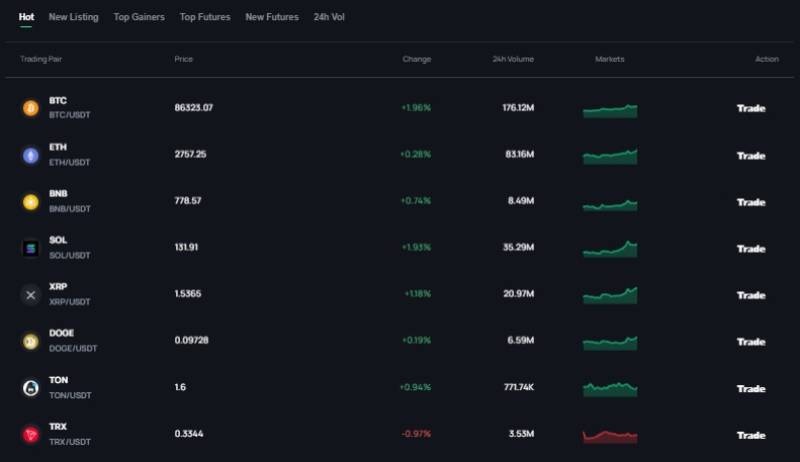Click the BTC price 86323.07
This screenshot has width=800, height=462.
pyautogui.click(x=194, y=108)
